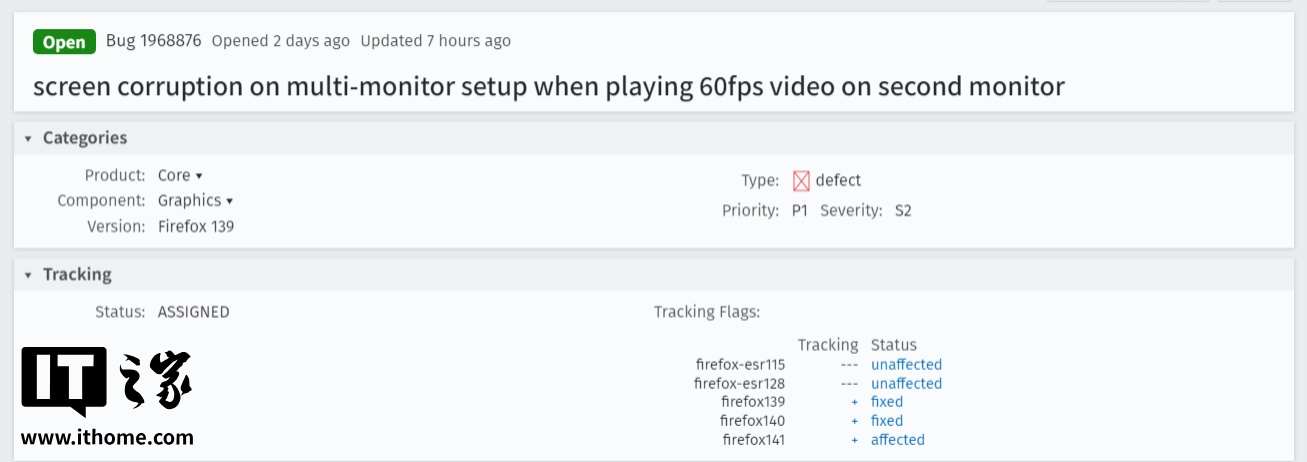
Task: Click unaffected status for firefox-esr128
Action: [x=906, y=384]
